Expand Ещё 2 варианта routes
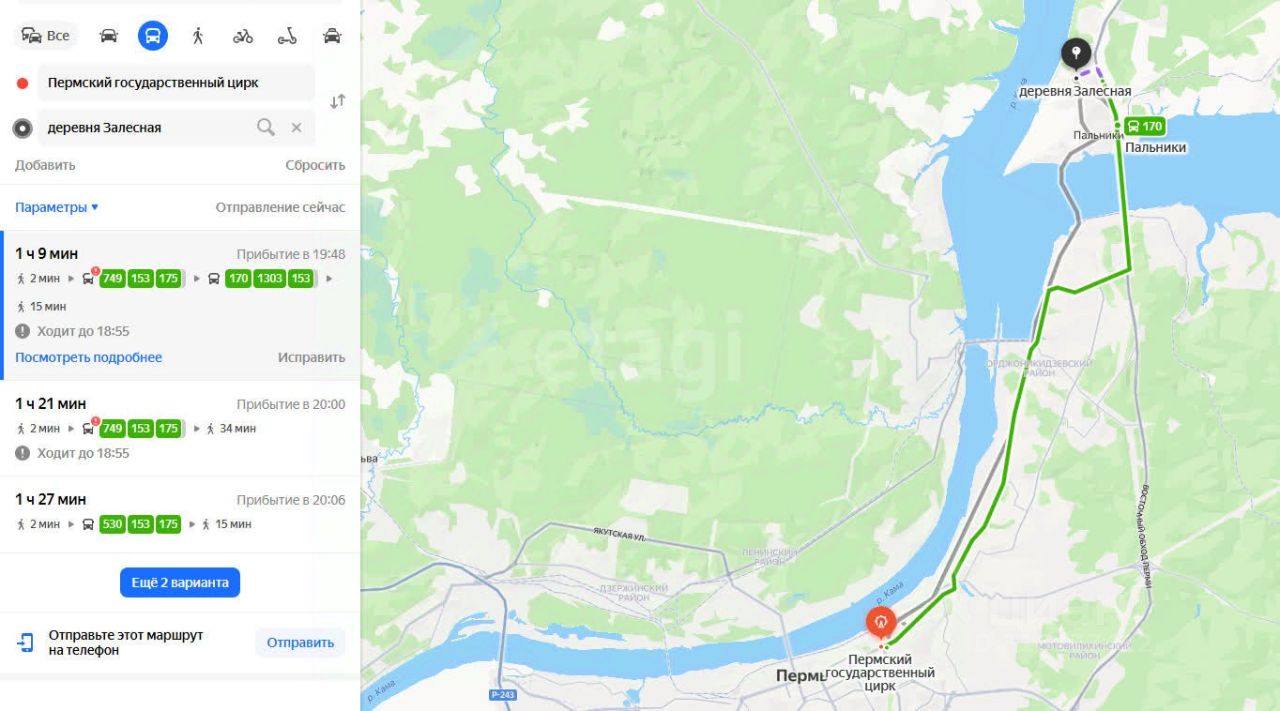 tap(180, 582)
